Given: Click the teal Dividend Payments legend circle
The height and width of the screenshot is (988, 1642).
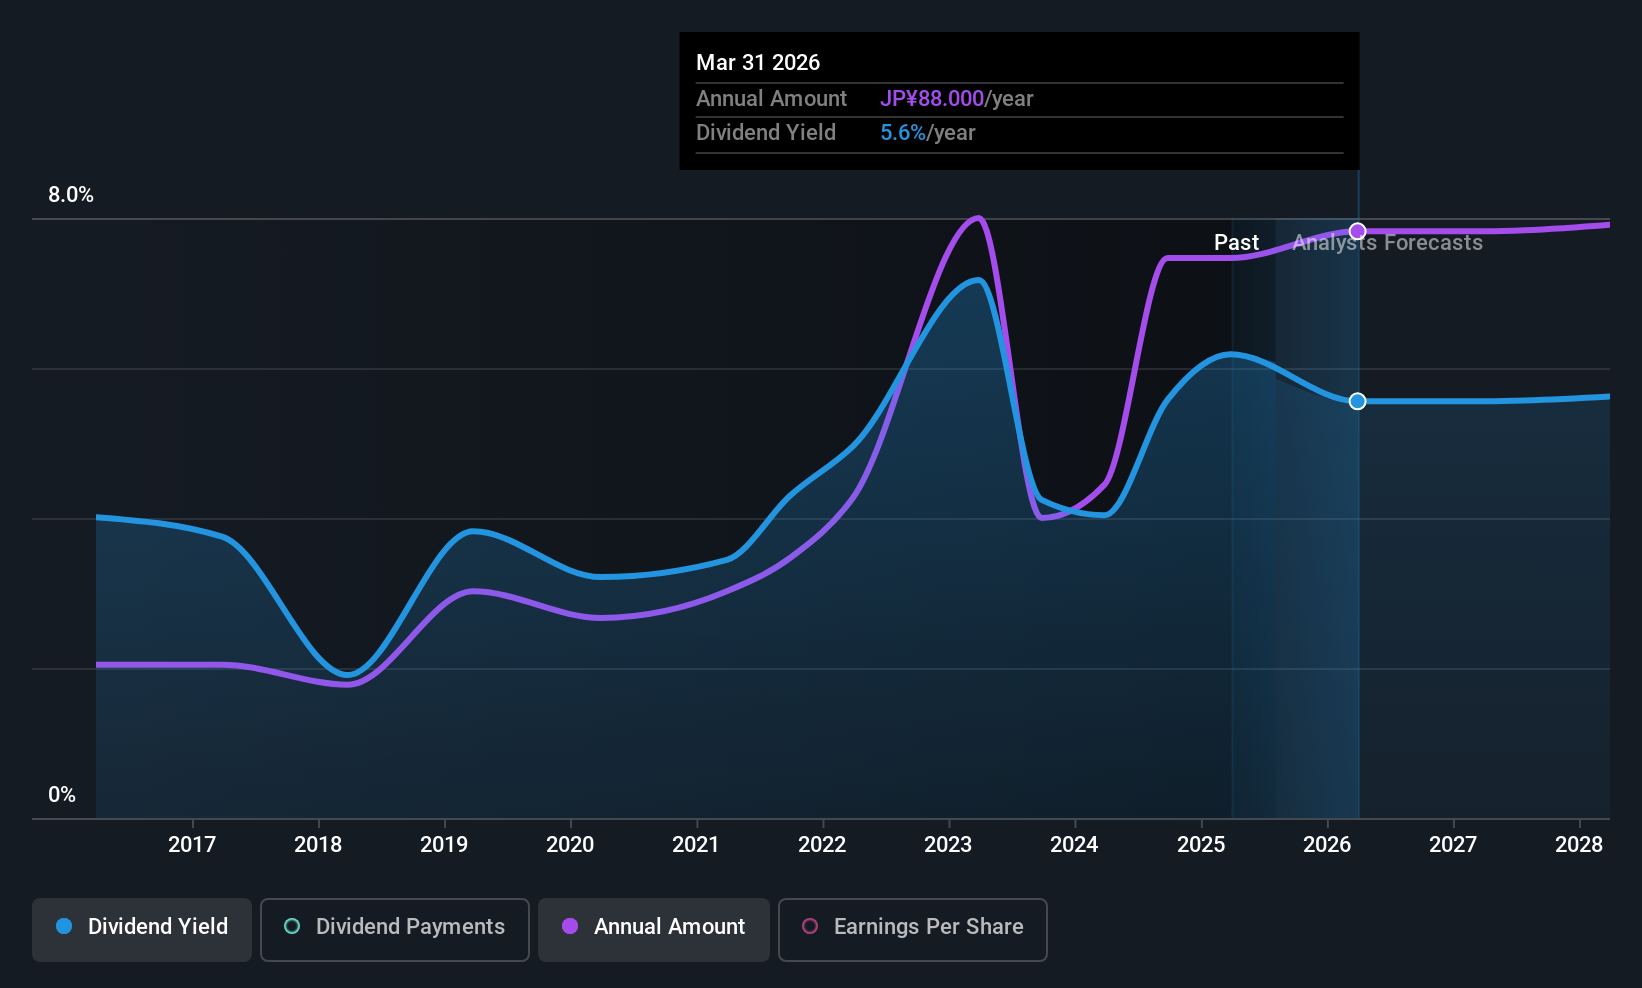Looking at the screenshot, I should pyautogui.click(x=292, y=927).
